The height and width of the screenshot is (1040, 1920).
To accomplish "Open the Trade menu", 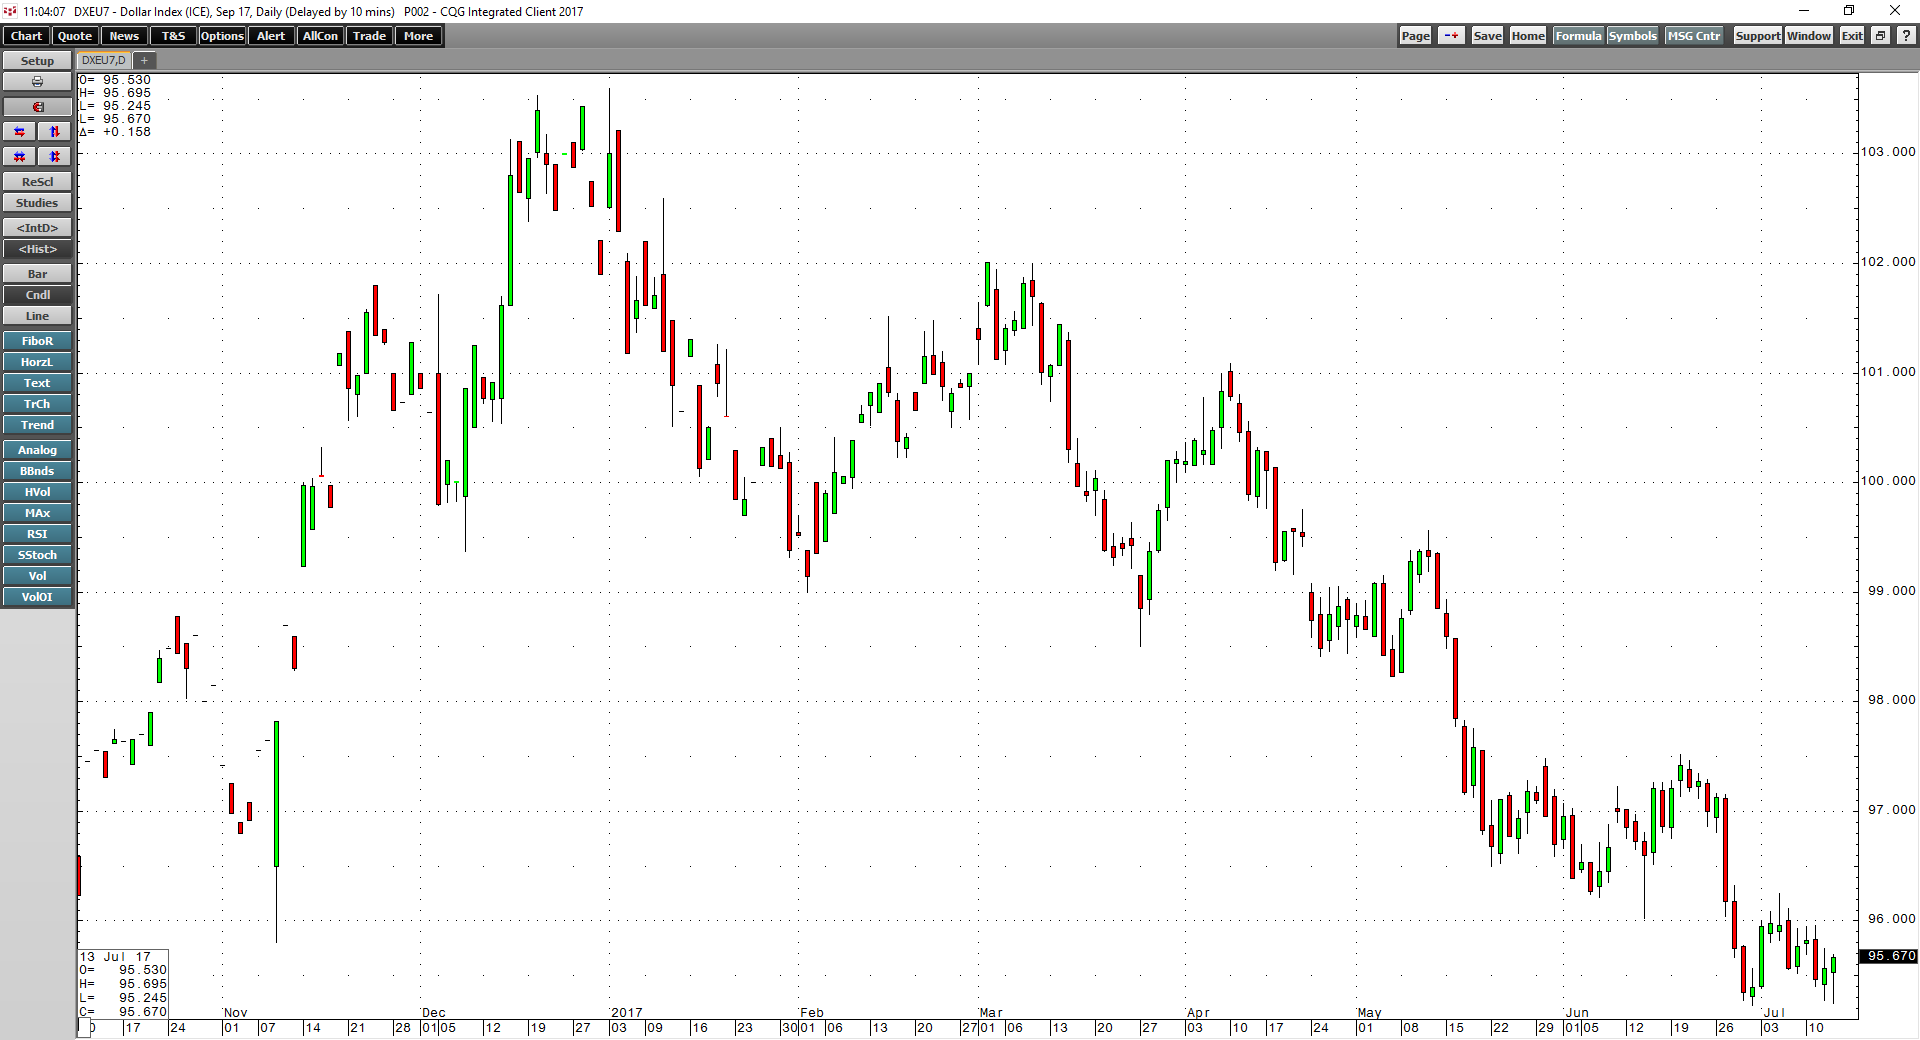I will point(369,36).
